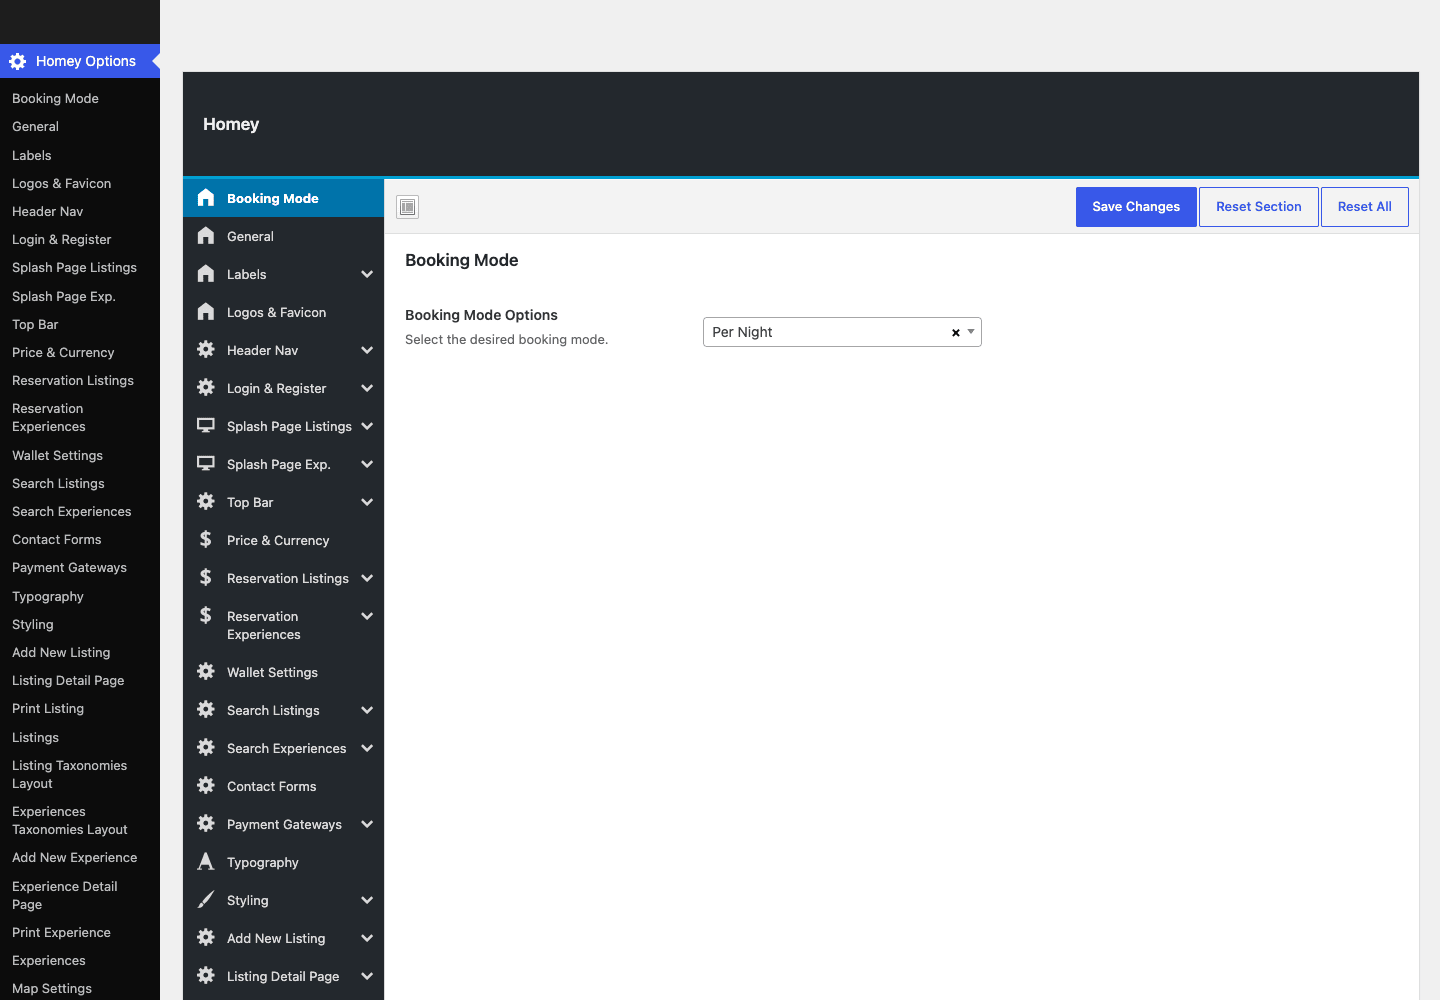Viewport: 1440px width, 1000px height.
Task: Click the house icon next to Logos & Favicon
Action: [206, 311]
